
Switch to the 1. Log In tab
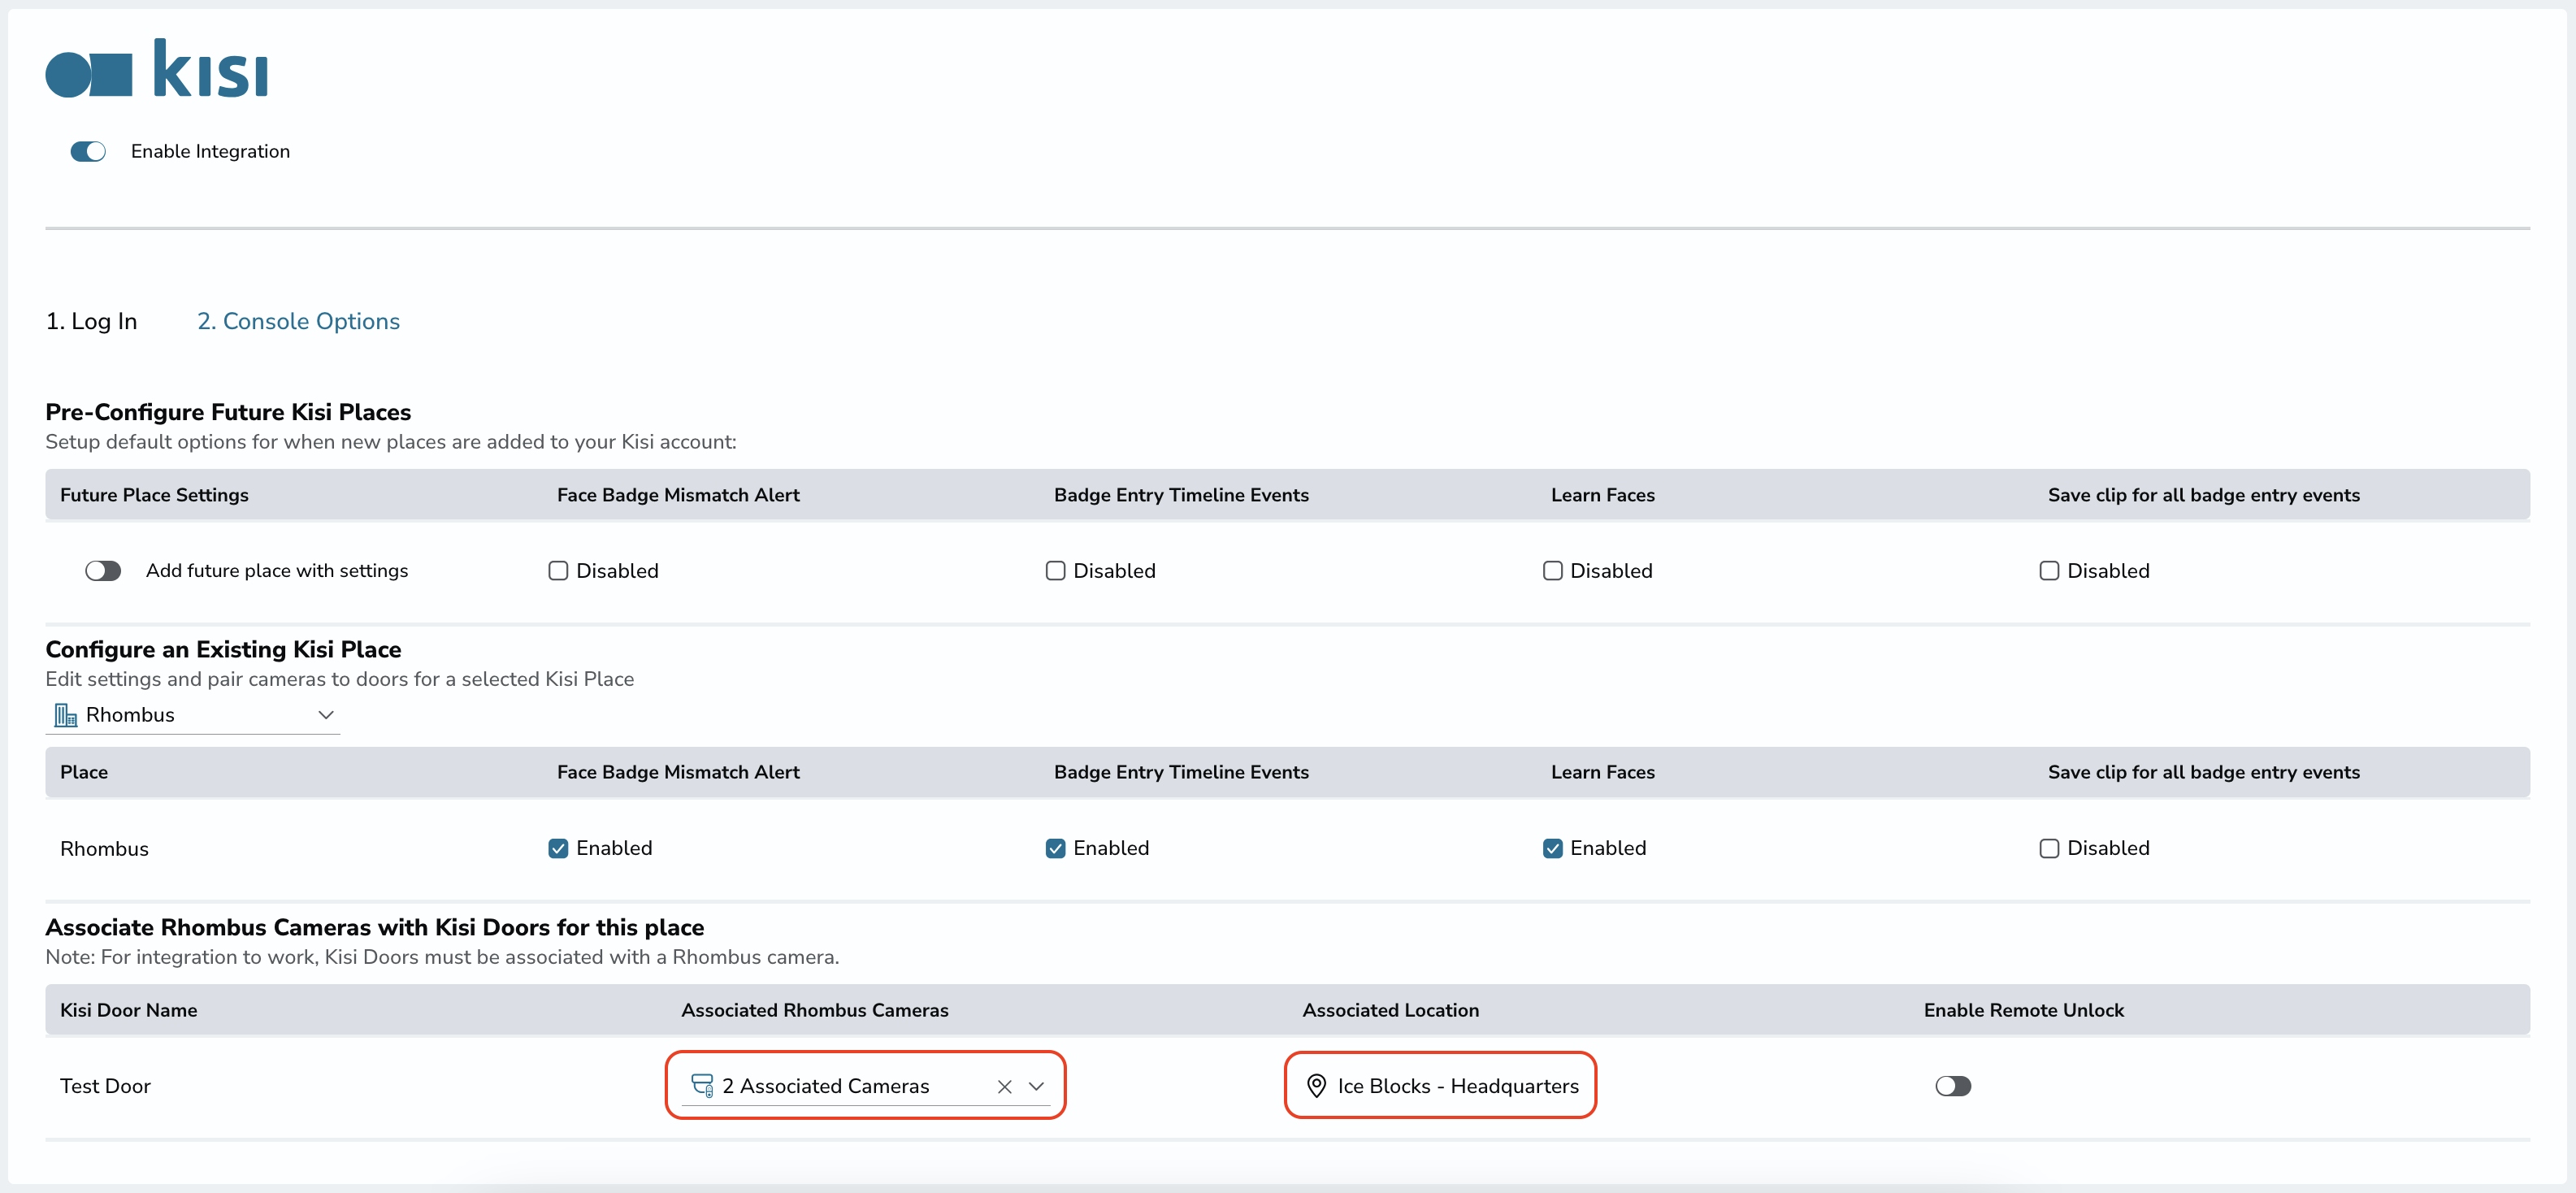pos(91,322)
